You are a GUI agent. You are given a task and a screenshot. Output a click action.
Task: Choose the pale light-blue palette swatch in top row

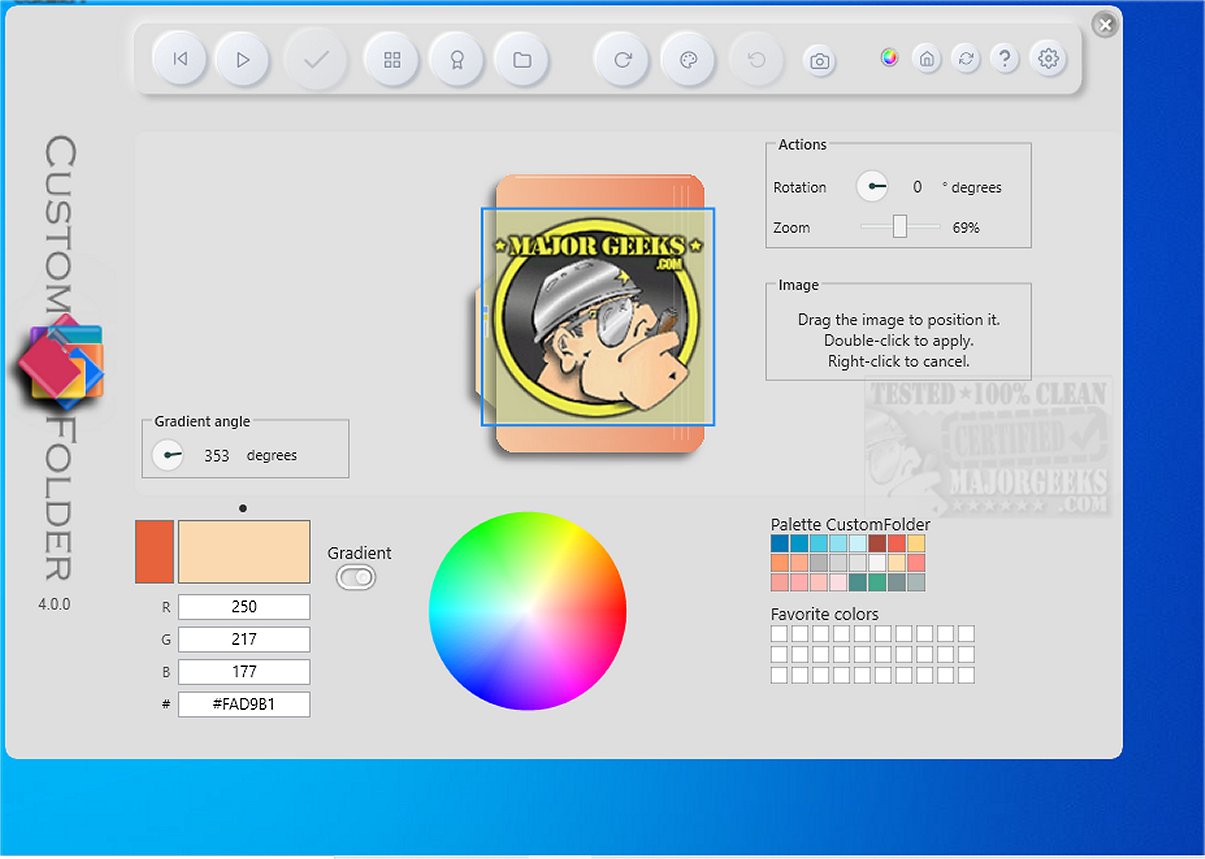coord(858,543)
